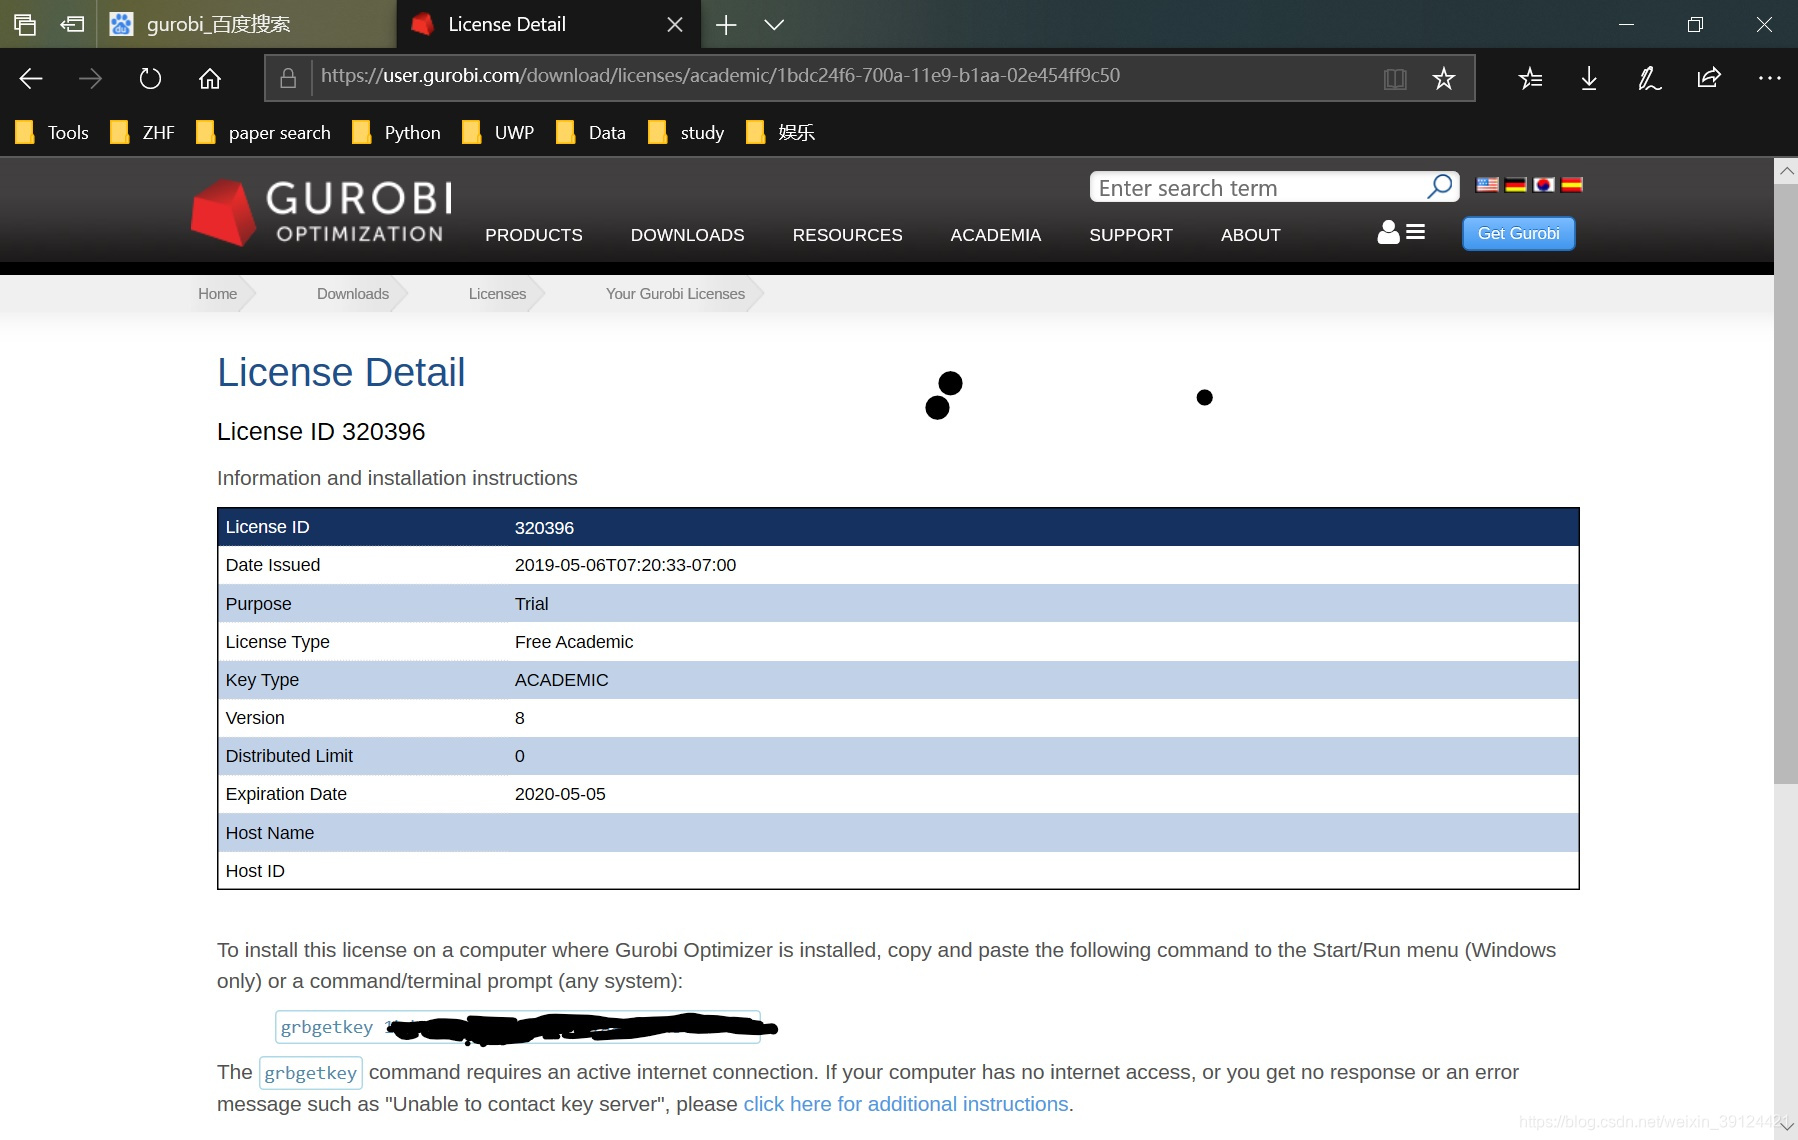
Task: Open the favorites hub icon
Action: 1530,78
